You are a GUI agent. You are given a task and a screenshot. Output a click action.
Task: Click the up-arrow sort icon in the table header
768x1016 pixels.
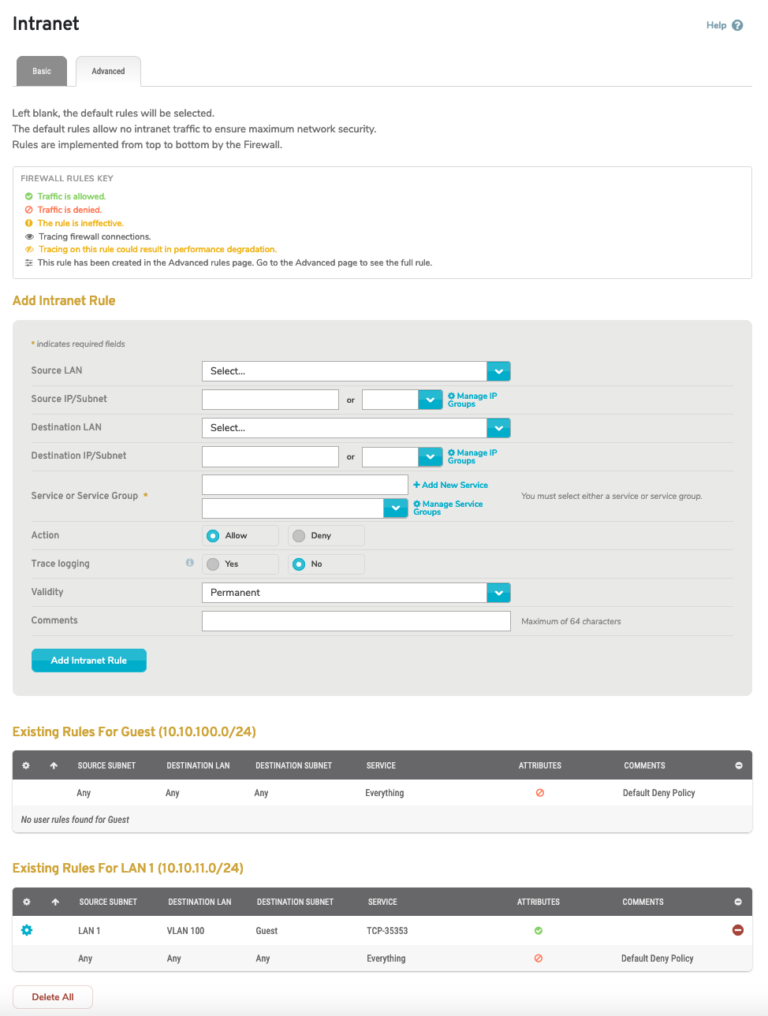(54, 901)
